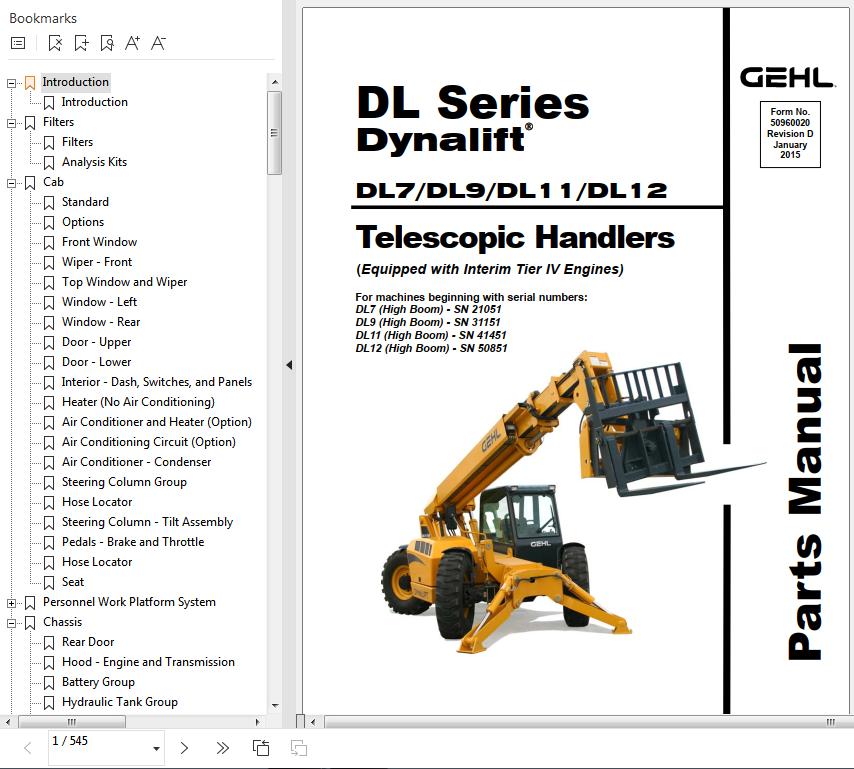This screenshot has height=769, width=854.
Task: Open the page number dropdown
Action: click(156, 748)
